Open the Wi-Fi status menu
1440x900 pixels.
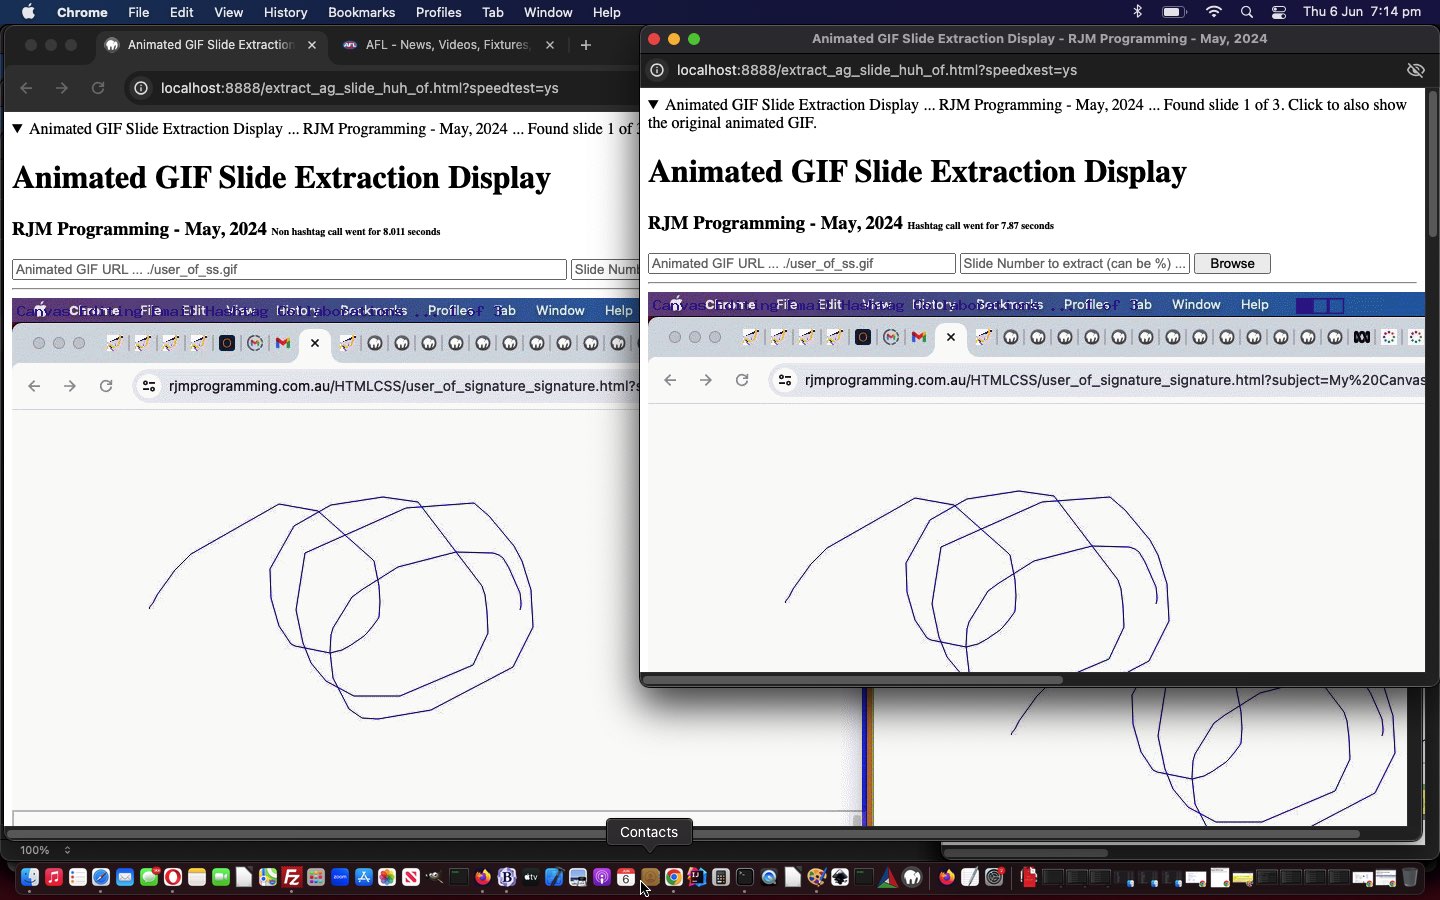click(x=1214, y=12)
